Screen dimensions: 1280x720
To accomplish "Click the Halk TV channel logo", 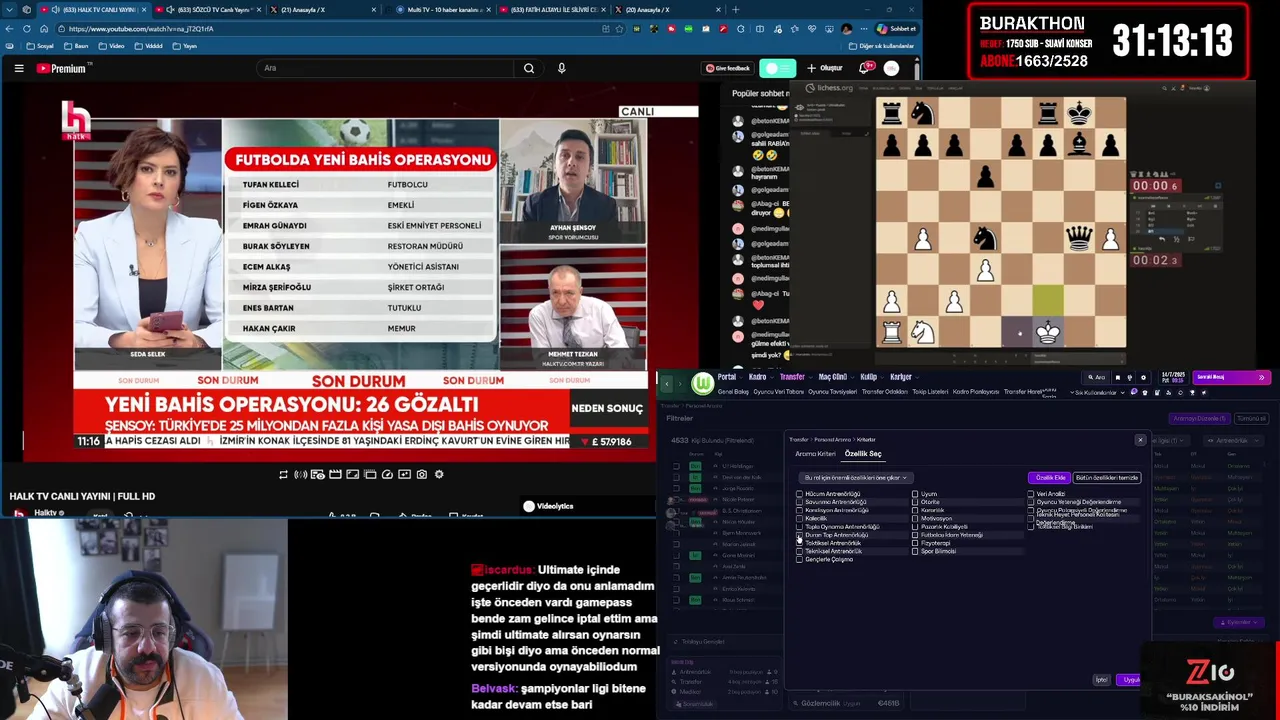I will click(76, 120).
